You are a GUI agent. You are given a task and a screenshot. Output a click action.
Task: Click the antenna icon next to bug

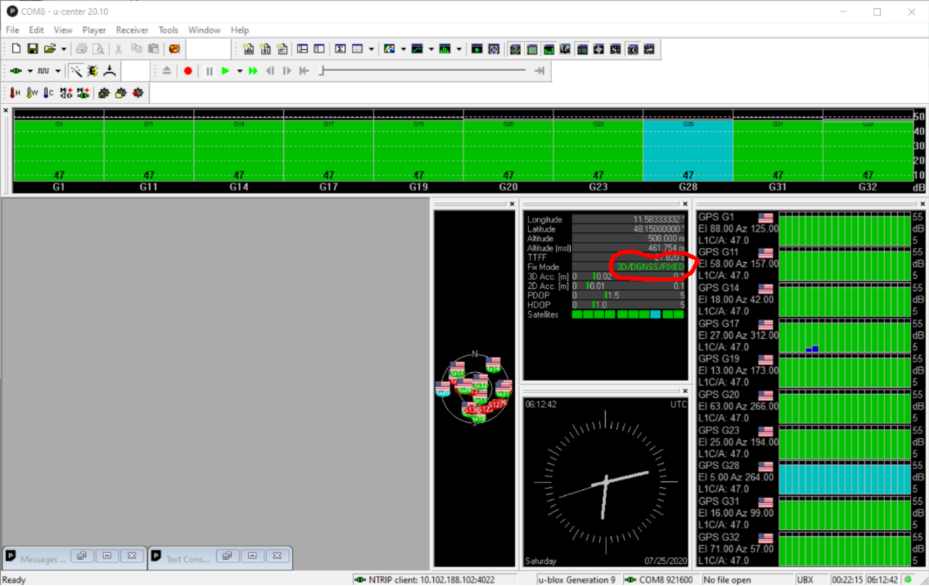(110, 71)
